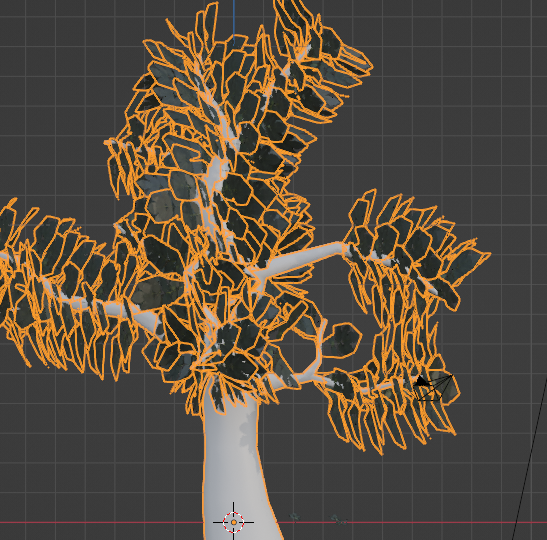
Task: Select the isolated single leaf beside curved branch
Action: [342, 340]
